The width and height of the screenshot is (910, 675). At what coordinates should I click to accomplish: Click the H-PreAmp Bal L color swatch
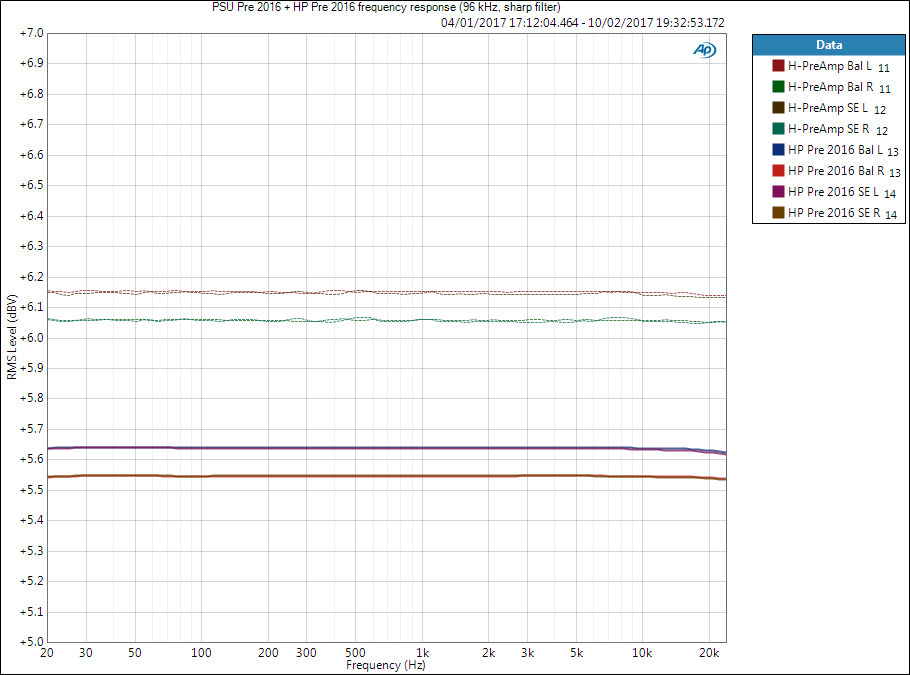pyautogui.click(x=778, y=66)
